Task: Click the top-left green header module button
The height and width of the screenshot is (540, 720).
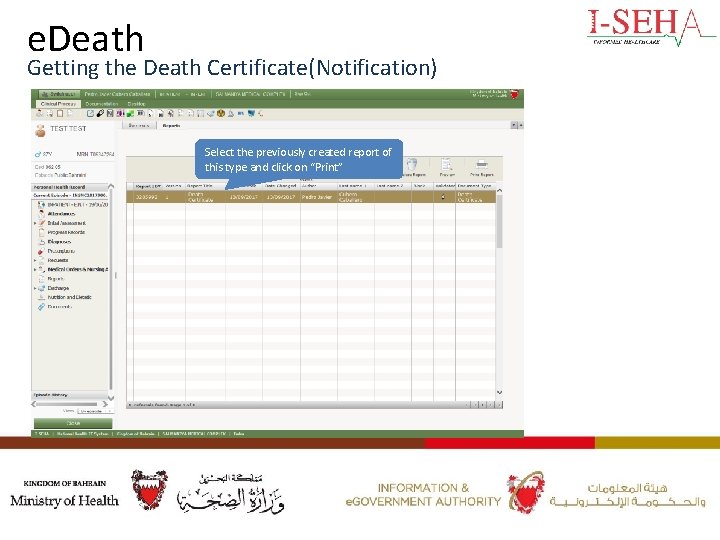Action: pos(59,94)
